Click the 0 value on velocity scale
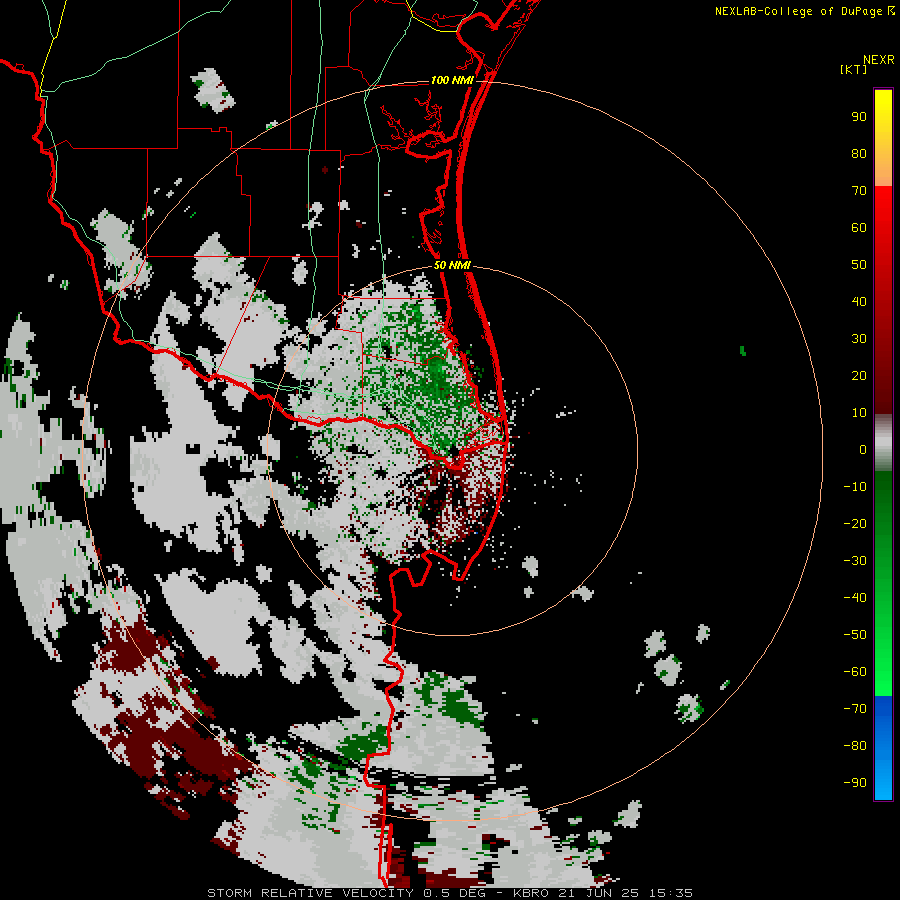This screenshot has width=900, height=900. [x=863, y=450]
